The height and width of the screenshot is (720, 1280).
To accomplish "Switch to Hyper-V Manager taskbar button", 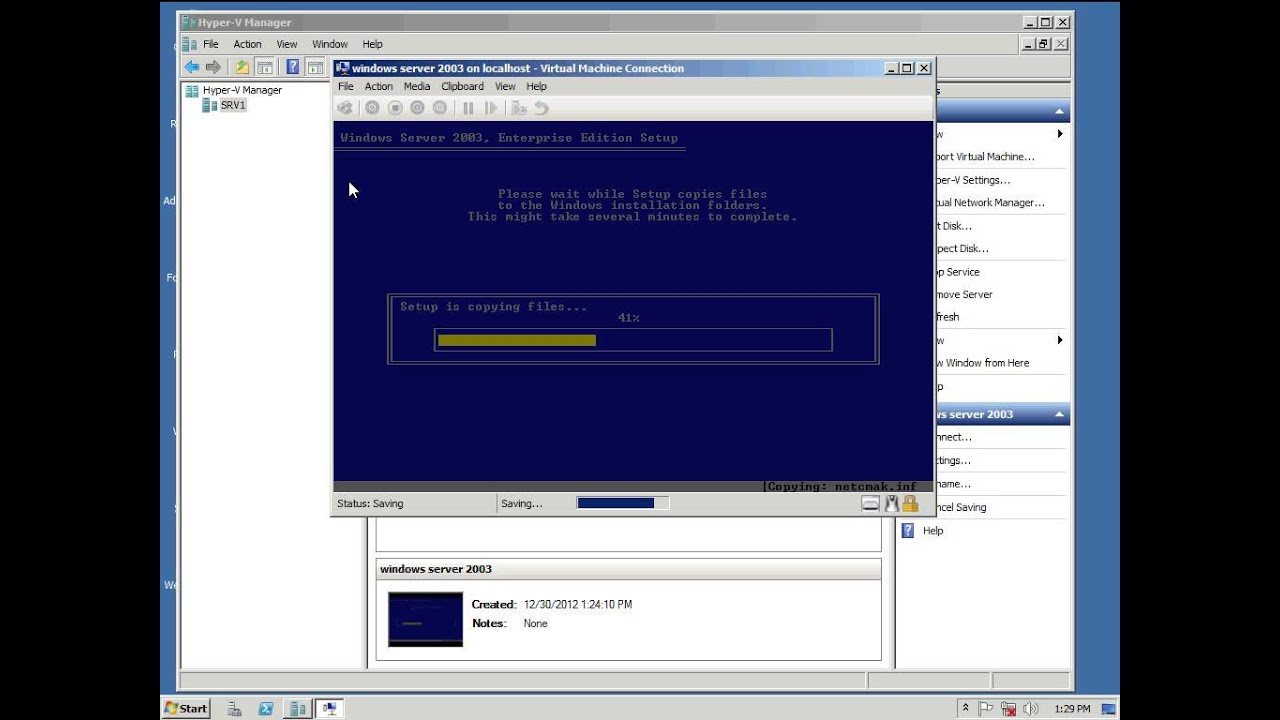I will point(297,708).
